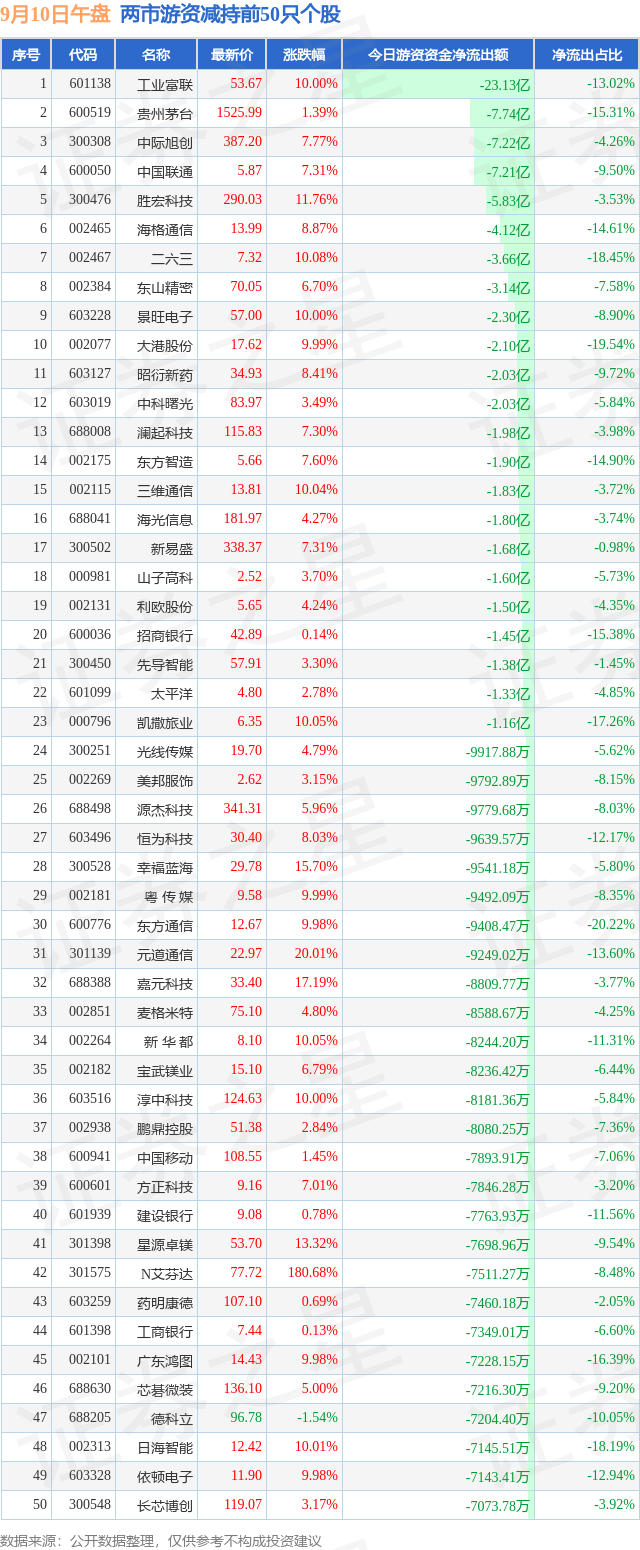Select stock name 淳中科技
The image size is (640, 1550).
tap(165, 1099)
